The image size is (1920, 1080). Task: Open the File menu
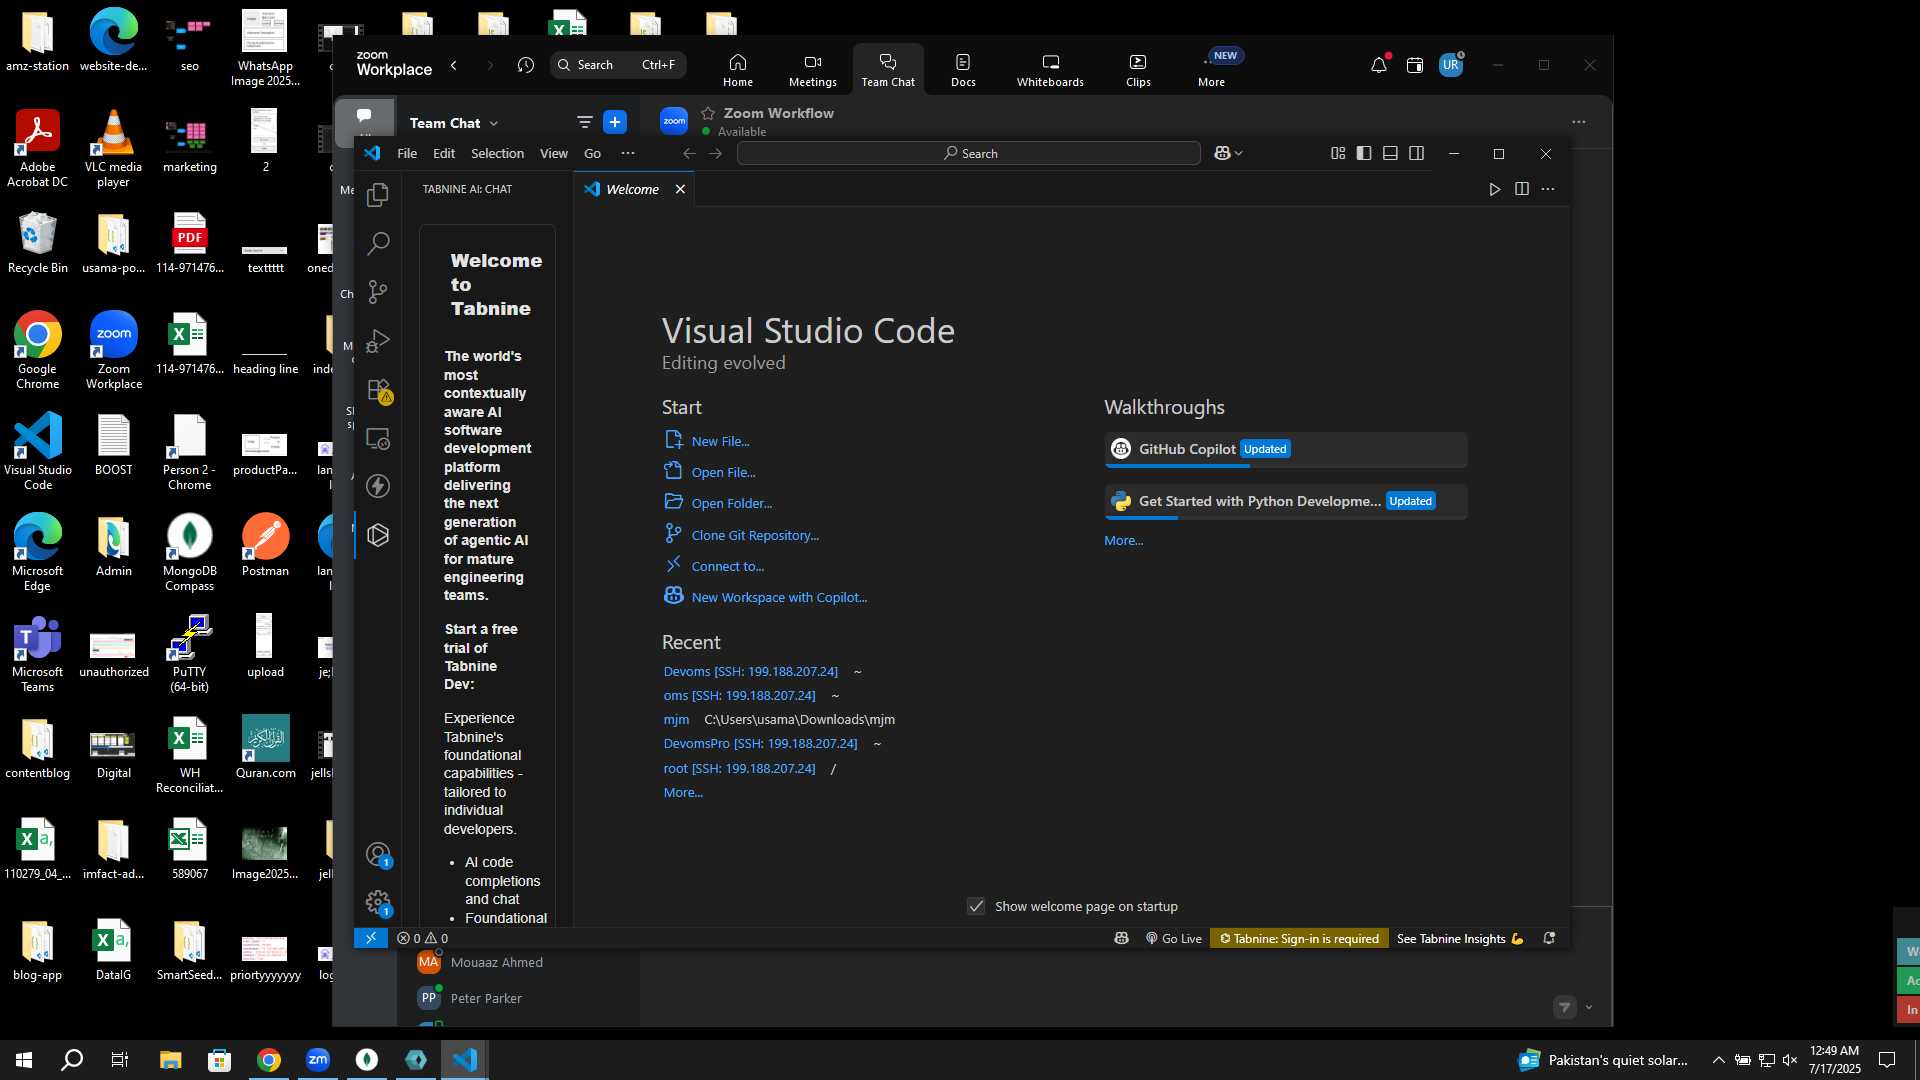pyautogui.click(x=407, y=153)
